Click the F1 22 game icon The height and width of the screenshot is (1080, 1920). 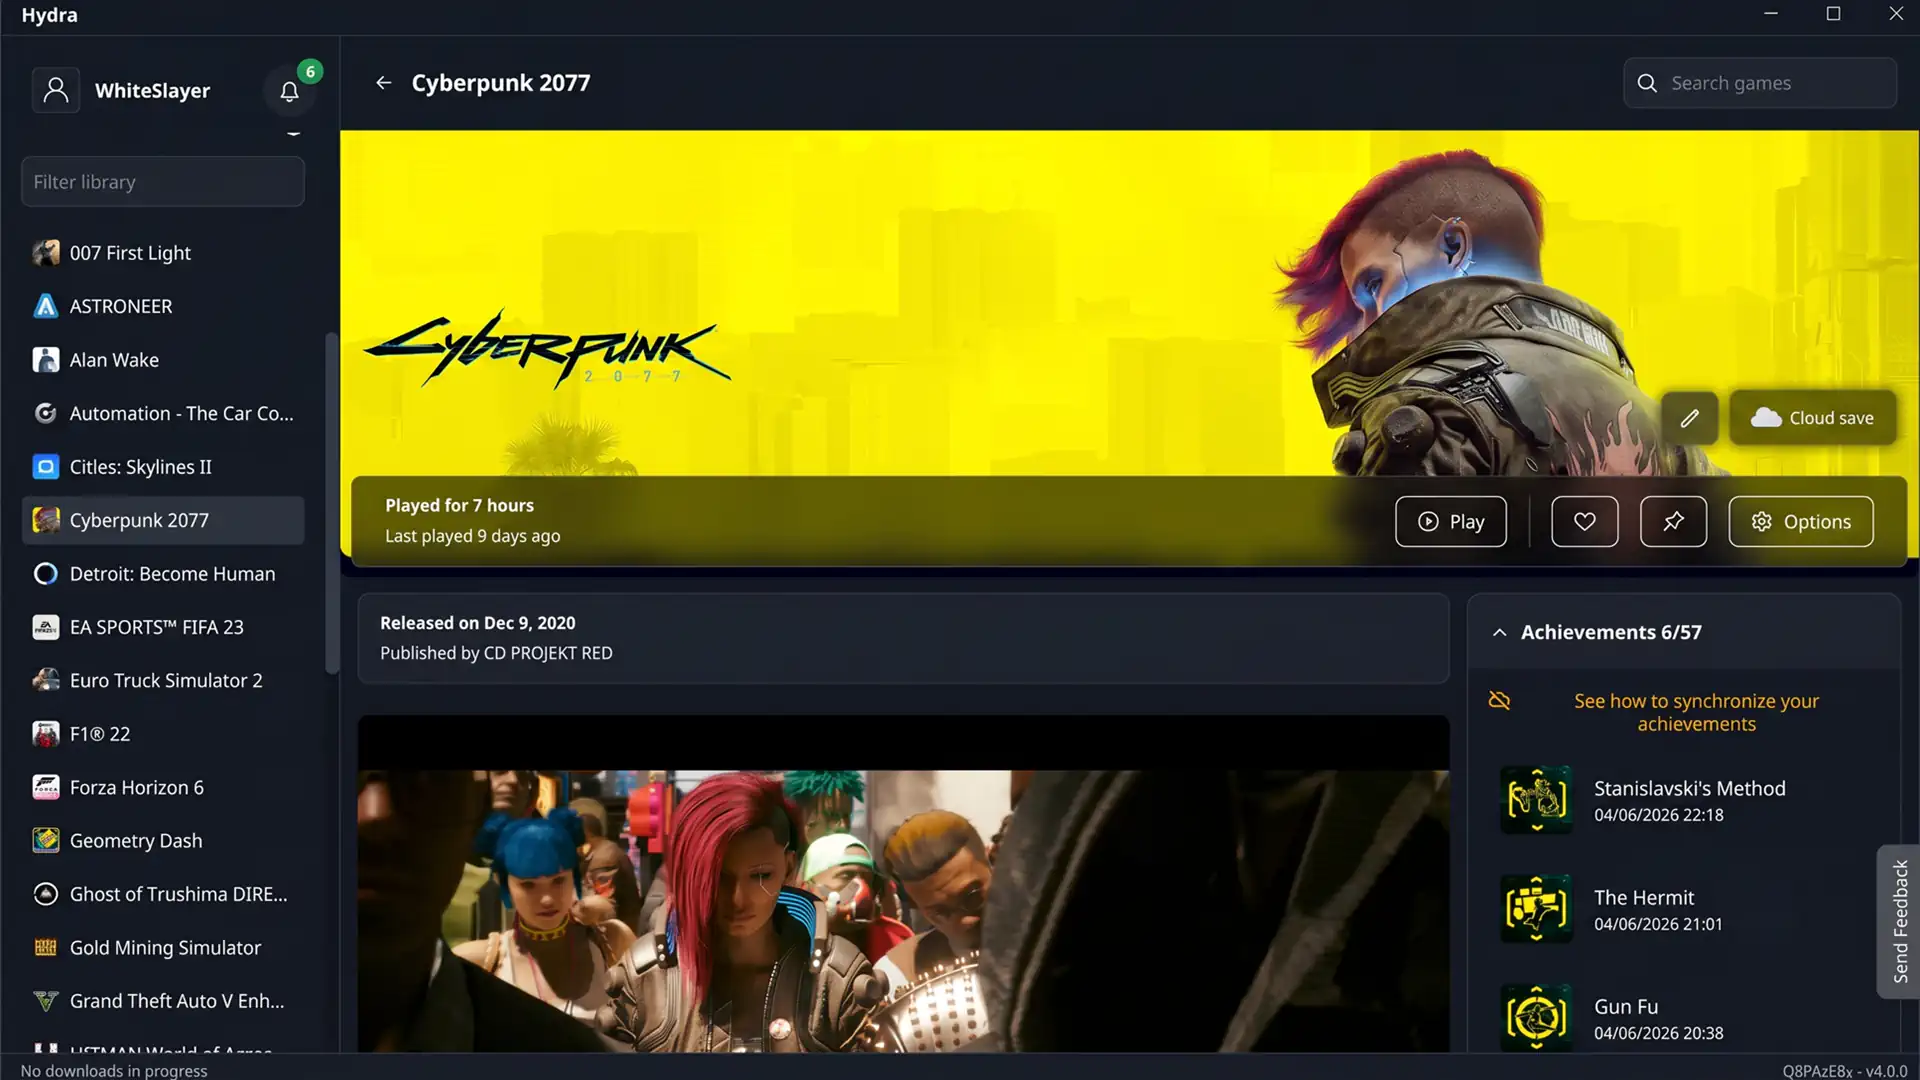[46, 734]
